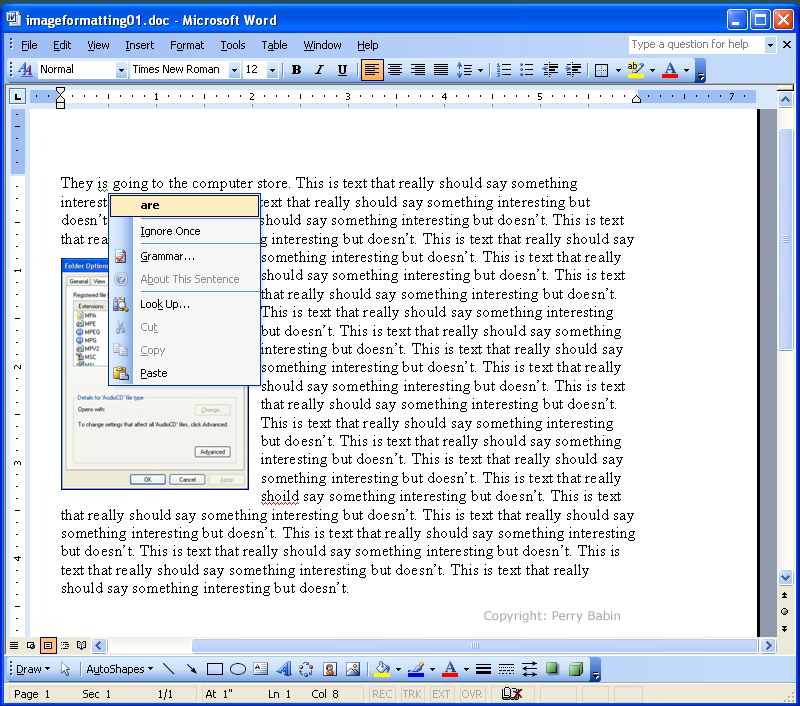Open the Style dropdown showing Normal

click(121, 70)
